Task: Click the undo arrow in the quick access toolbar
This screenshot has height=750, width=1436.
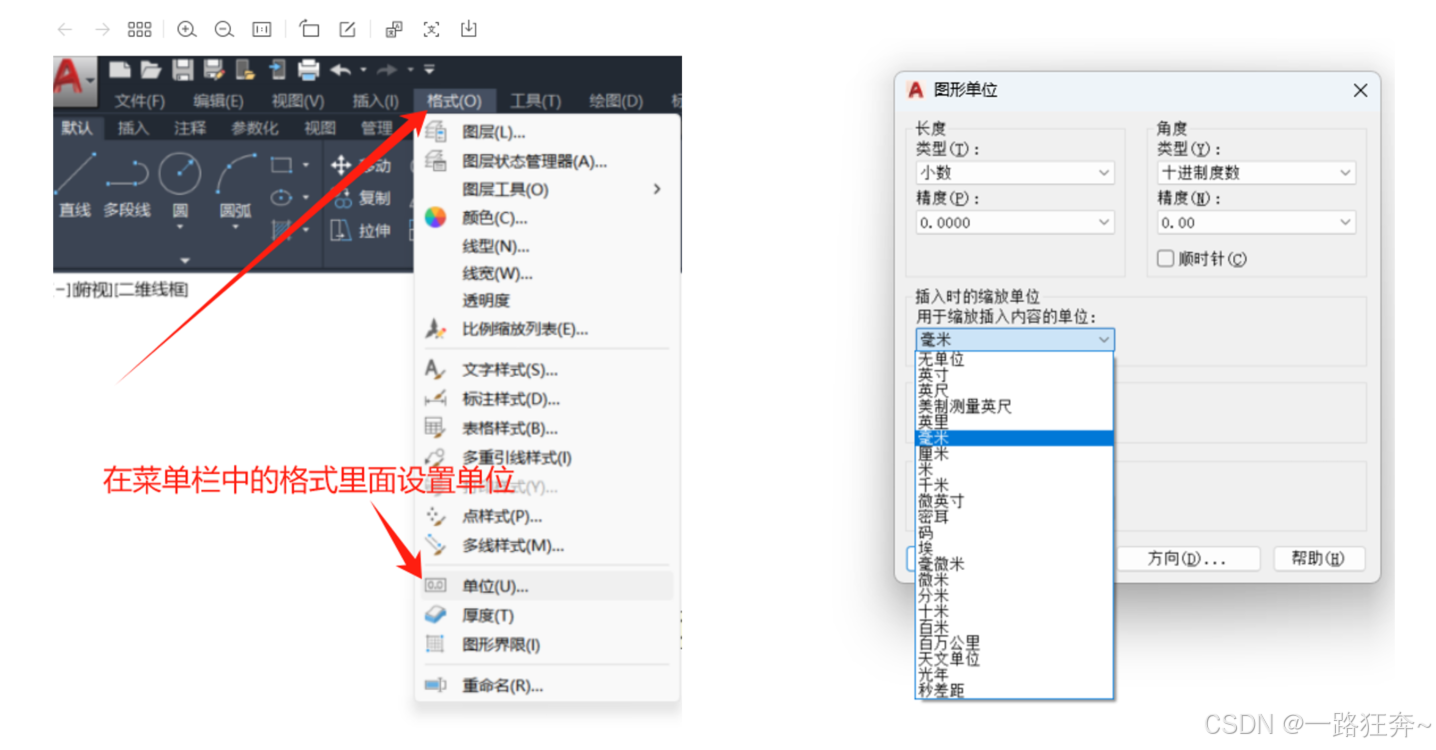Action: (341, 69)
